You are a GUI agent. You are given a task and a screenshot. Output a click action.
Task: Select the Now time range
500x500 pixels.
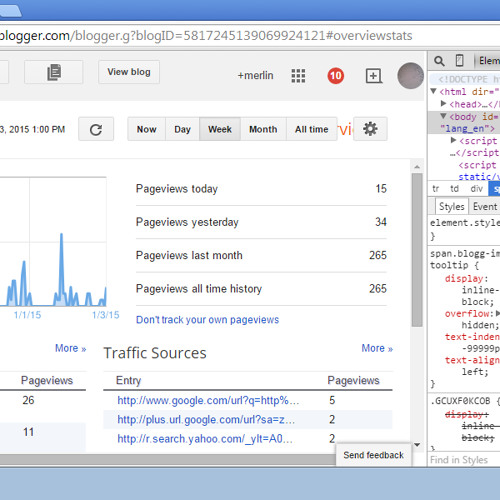tap(147, 129)
